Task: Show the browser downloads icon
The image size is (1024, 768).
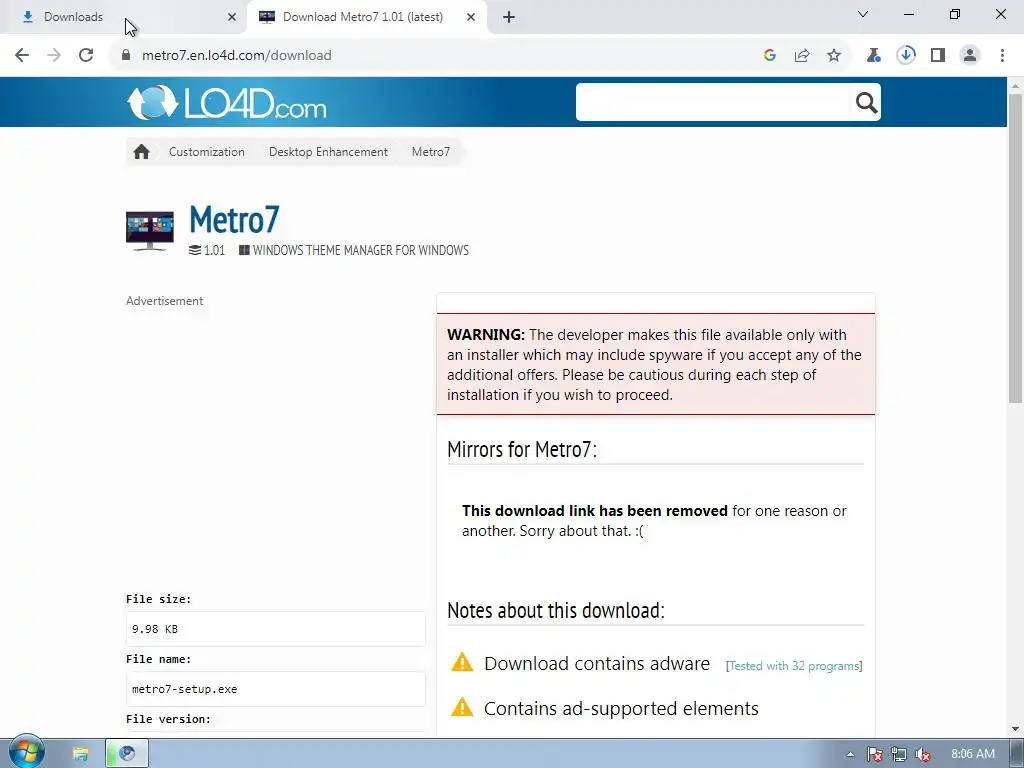Action: 906,56
